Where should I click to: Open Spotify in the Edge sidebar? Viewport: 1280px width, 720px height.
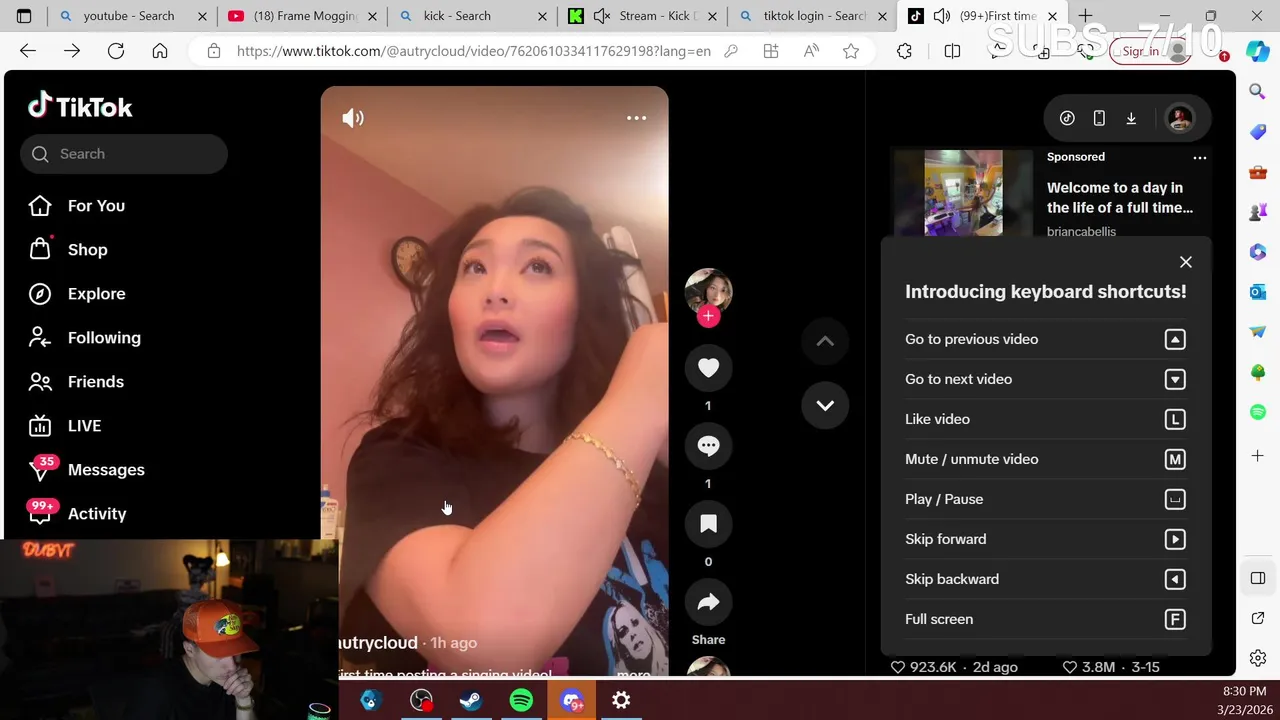(1258, 412)
